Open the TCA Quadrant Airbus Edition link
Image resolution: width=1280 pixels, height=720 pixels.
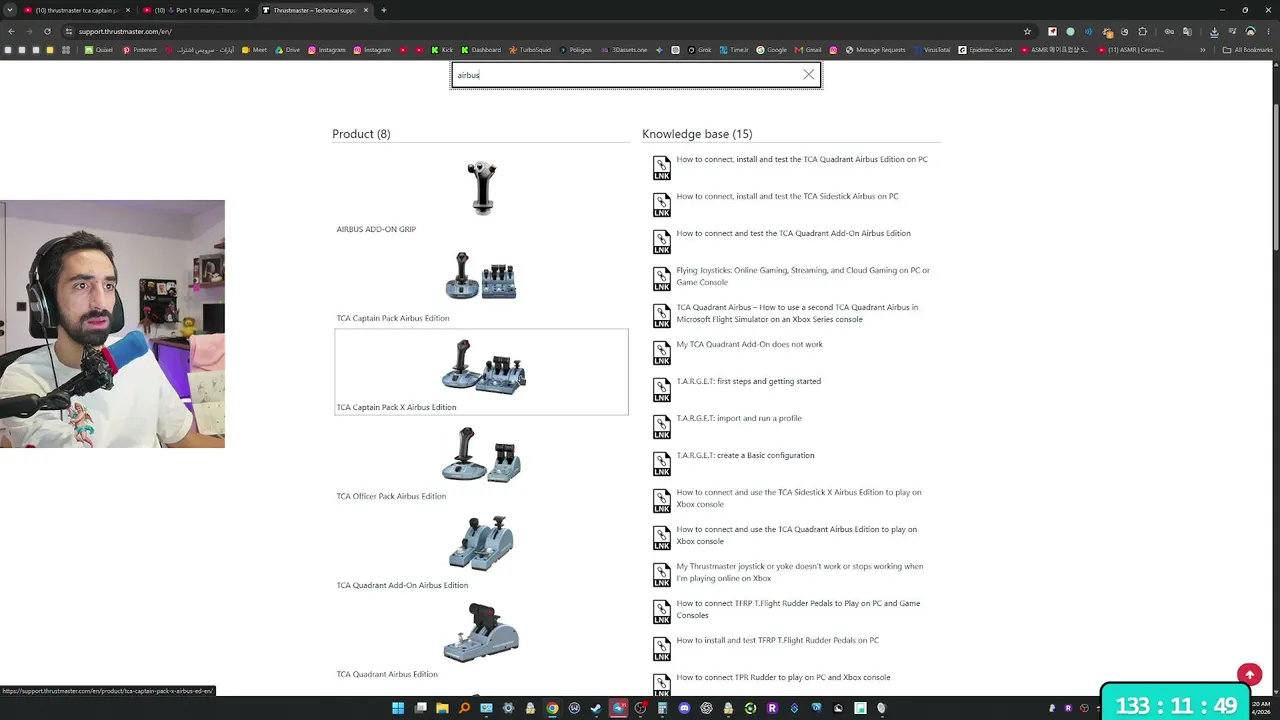point(387,674)
